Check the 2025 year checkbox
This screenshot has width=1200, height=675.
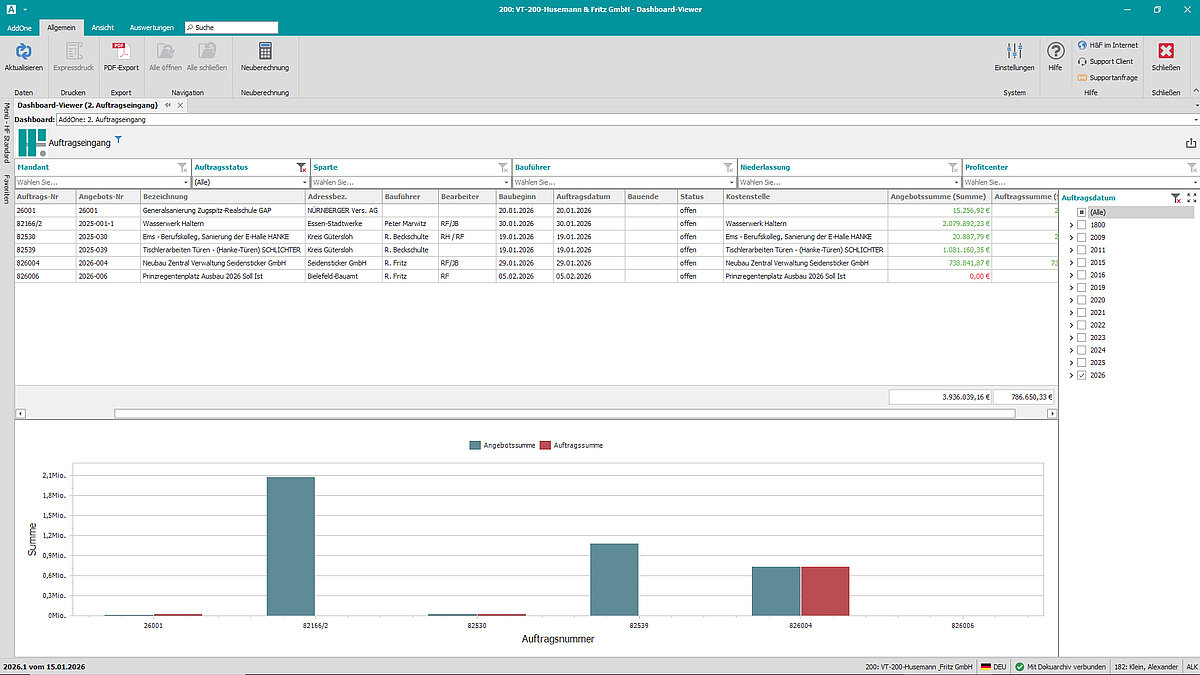coord(1082,363)
